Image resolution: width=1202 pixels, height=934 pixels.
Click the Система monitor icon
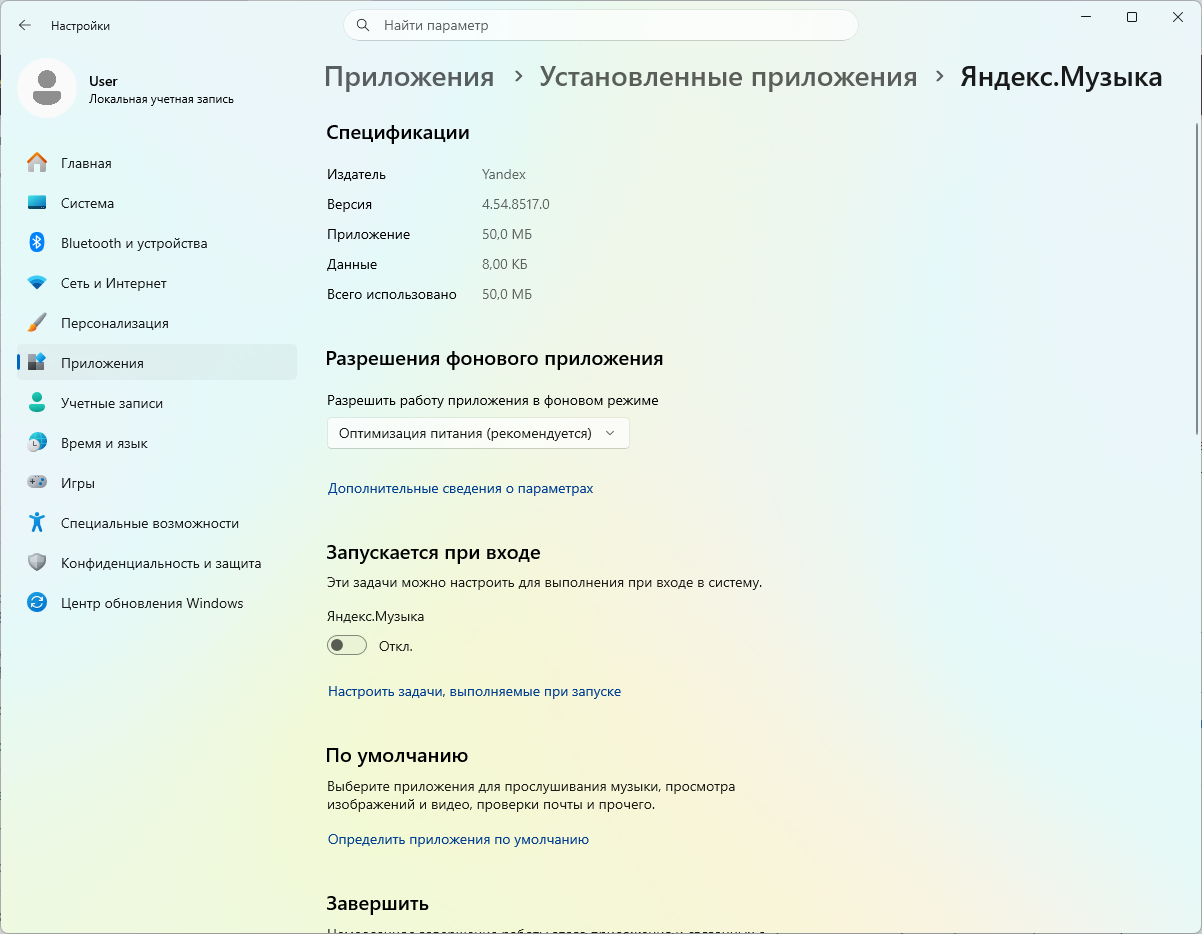point(37,203)
